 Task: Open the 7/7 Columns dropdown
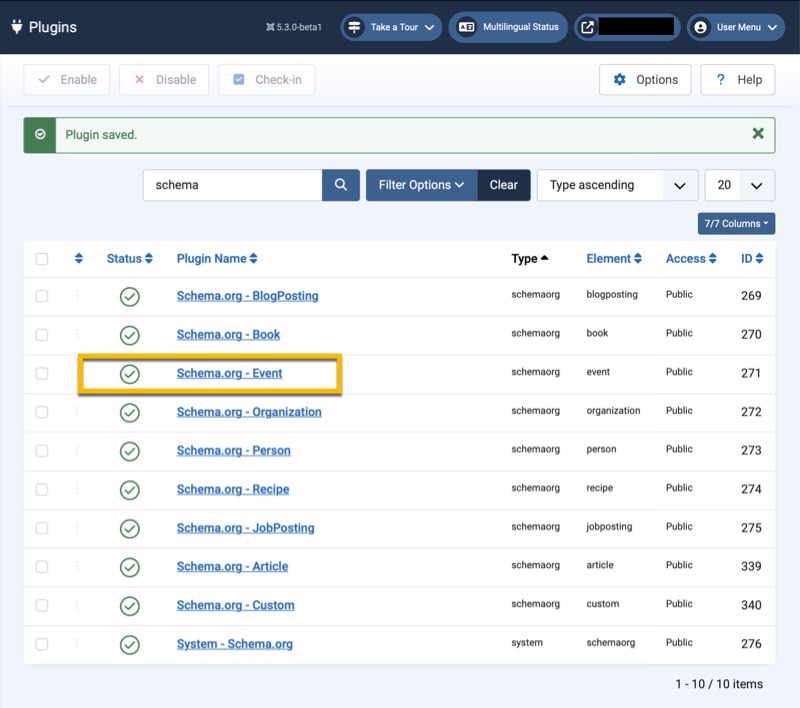736,224
